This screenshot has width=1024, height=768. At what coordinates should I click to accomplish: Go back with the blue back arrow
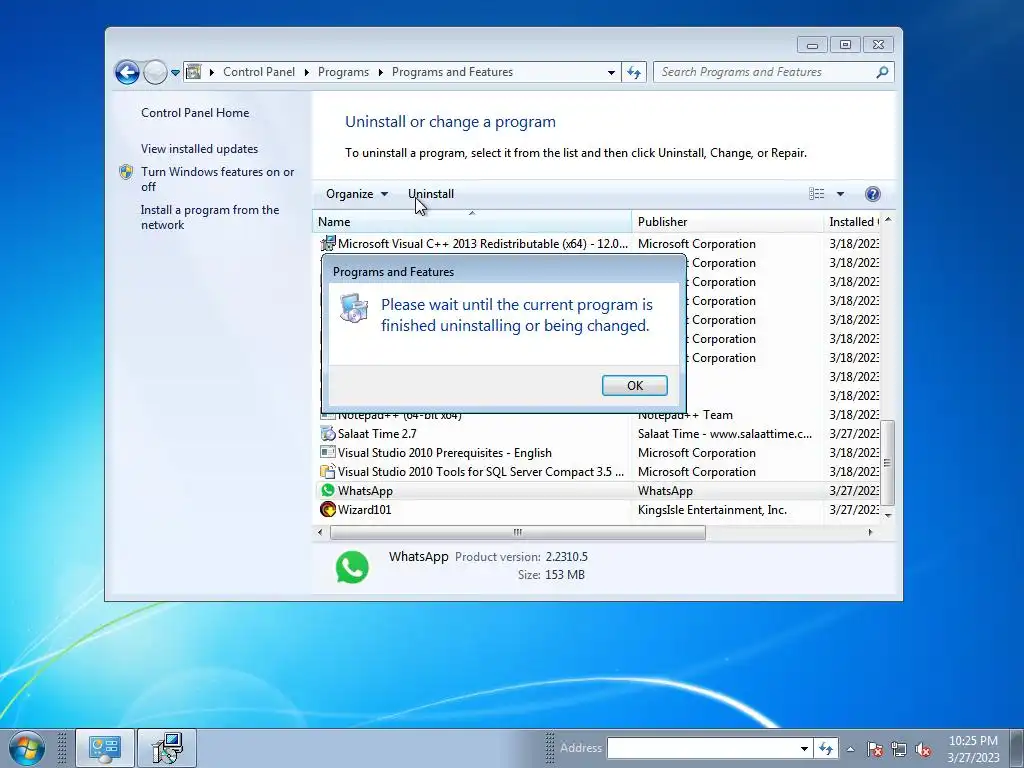tap(127, 72)
